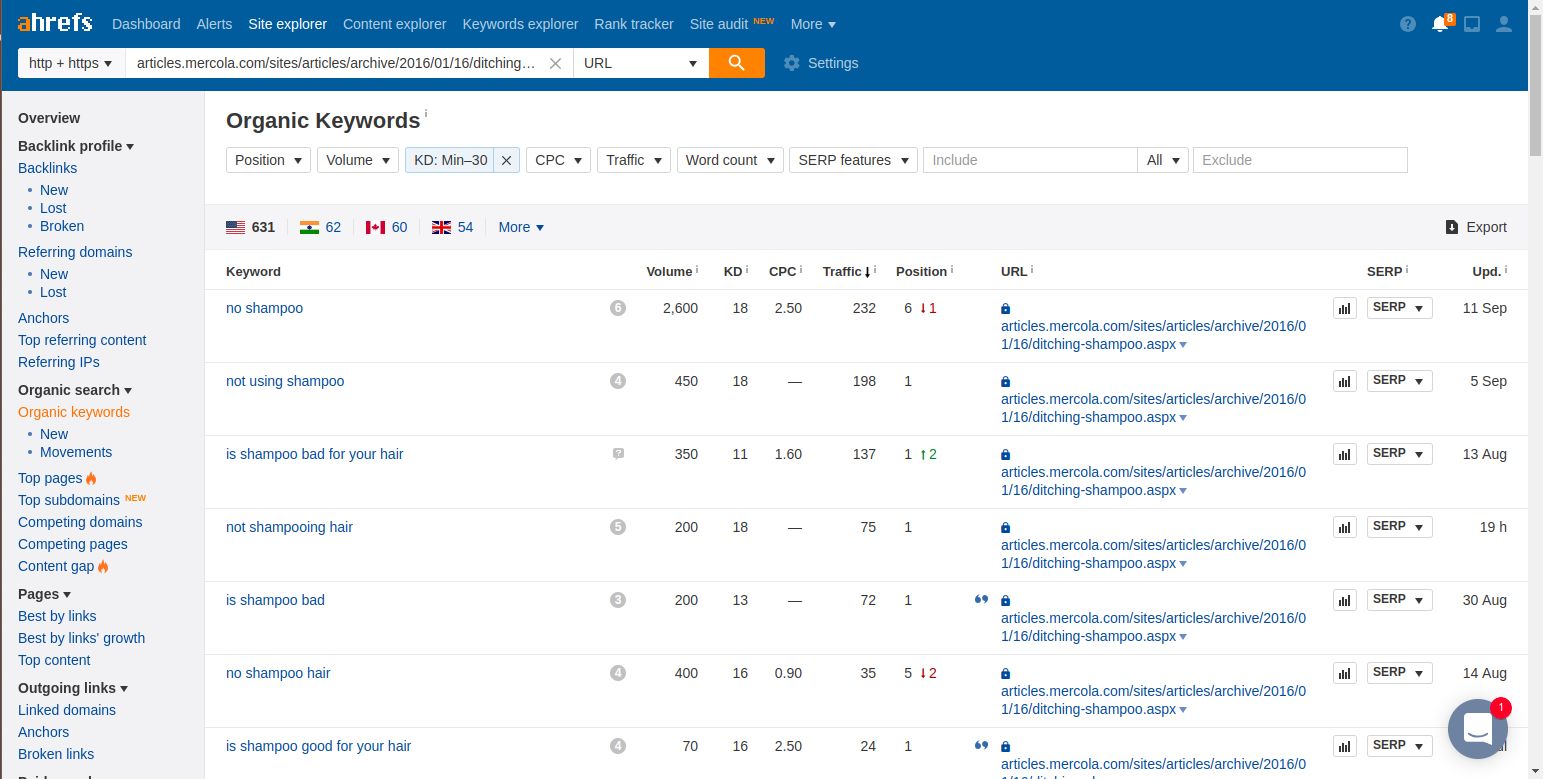The width and height of the screenshot is (1543, 779).
Task: Click featured snippet quote icon for 'is shampoo bad'
Action: pyautogui.click(x=981, y=600)
